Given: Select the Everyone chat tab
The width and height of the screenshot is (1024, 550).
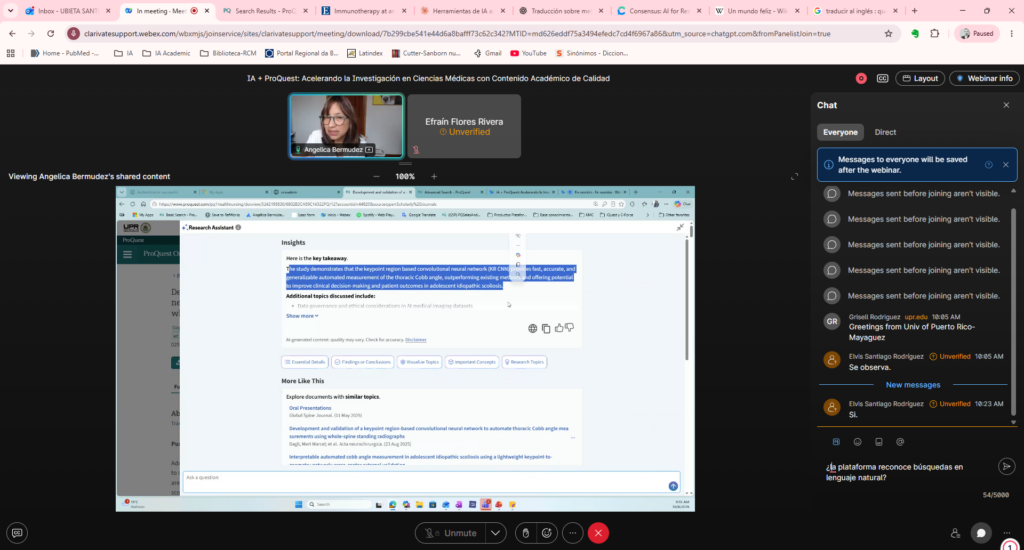Looking at the screenshot, I should pos(840,132).
